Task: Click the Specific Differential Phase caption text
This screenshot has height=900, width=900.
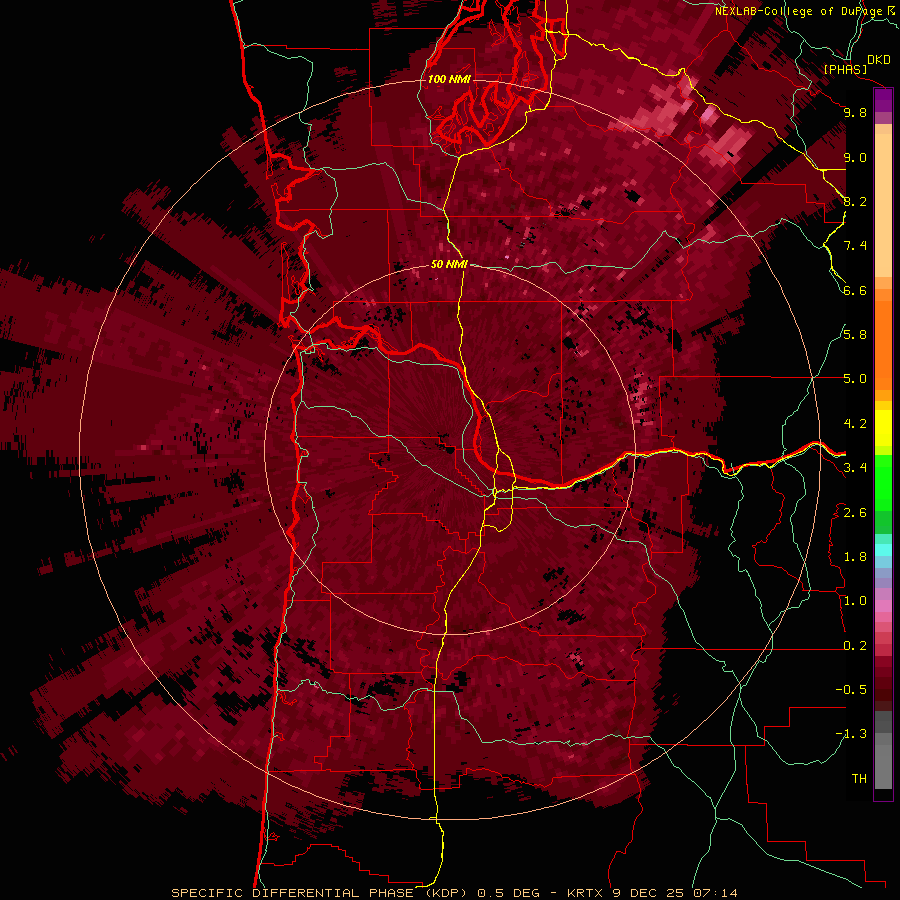Action: [454, 893]
